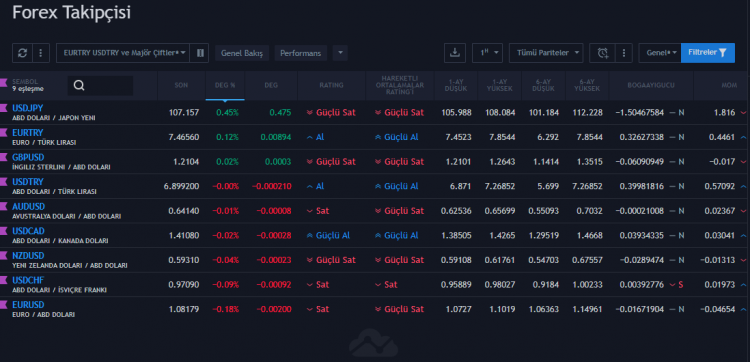Click the search magnifier in symbol column
750x362 pixels.
coord(79,86)
